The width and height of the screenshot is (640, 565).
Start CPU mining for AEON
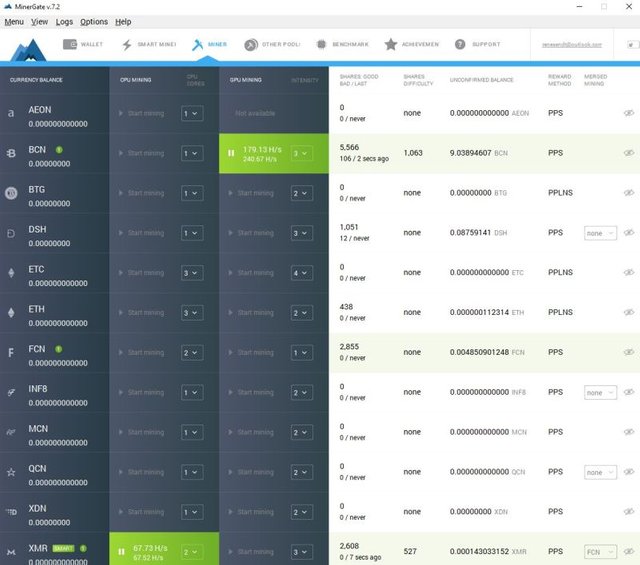pyautogui.click(x=141, y=113)
